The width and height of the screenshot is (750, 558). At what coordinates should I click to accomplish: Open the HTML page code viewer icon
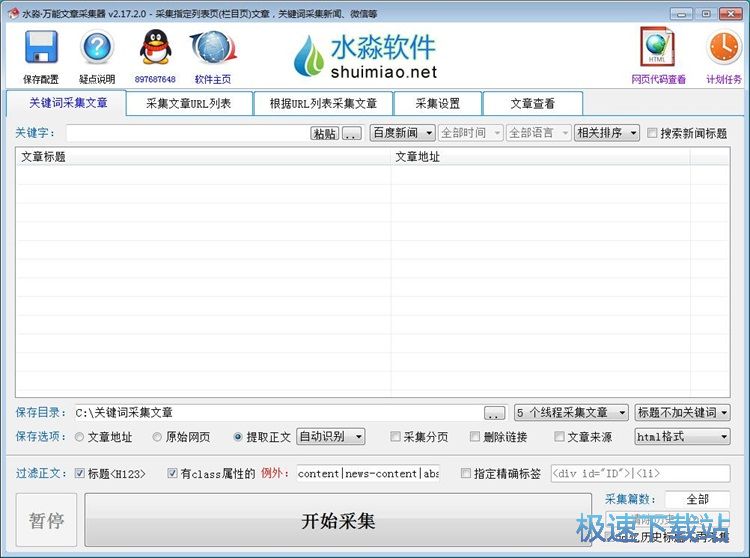click(657, 46)
